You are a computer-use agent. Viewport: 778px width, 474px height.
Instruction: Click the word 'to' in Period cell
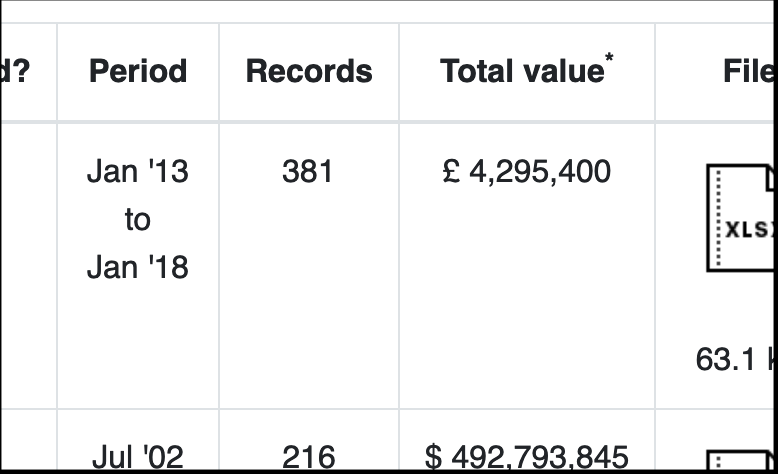(137, 219)
